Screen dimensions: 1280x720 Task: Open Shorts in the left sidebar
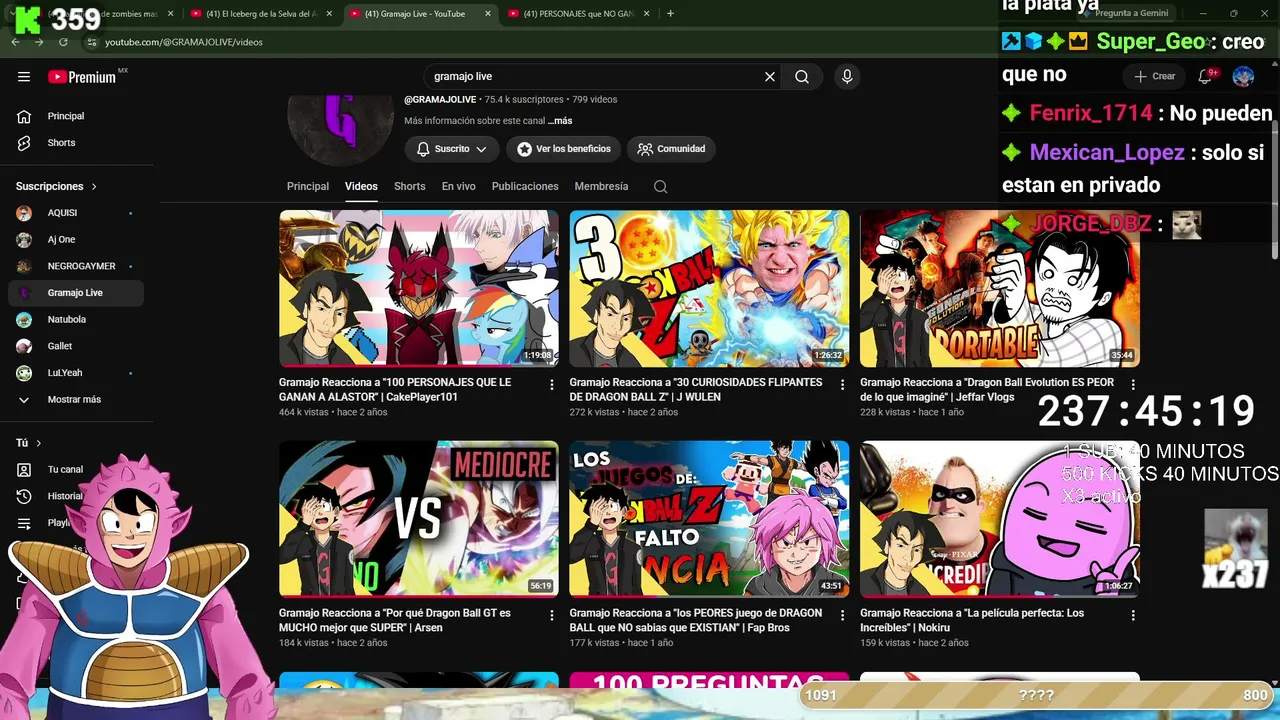[76, 143]
